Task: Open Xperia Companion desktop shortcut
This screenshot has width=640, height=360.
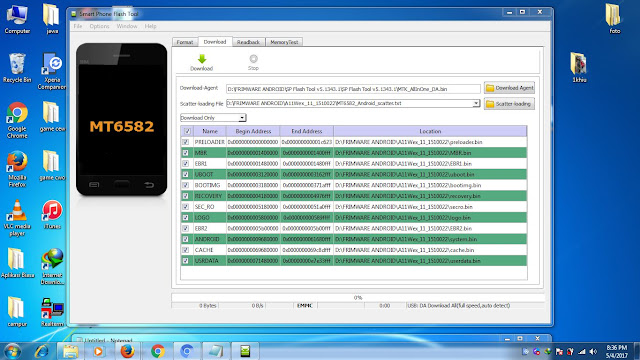Action: coord(52,71)
